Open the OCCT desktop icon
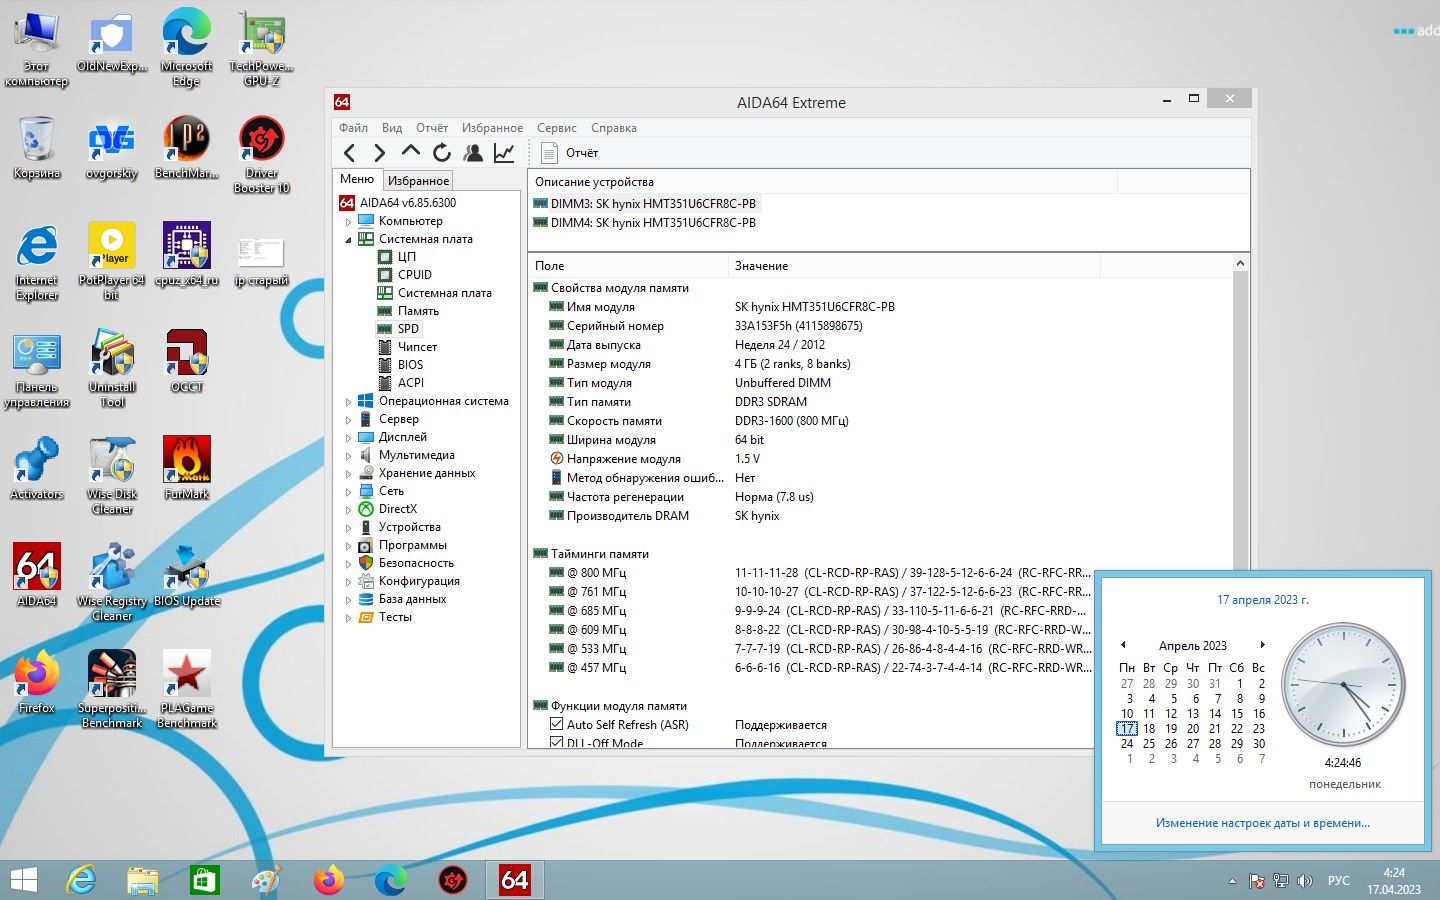1440x900 pixels. [x=186, y=361]
